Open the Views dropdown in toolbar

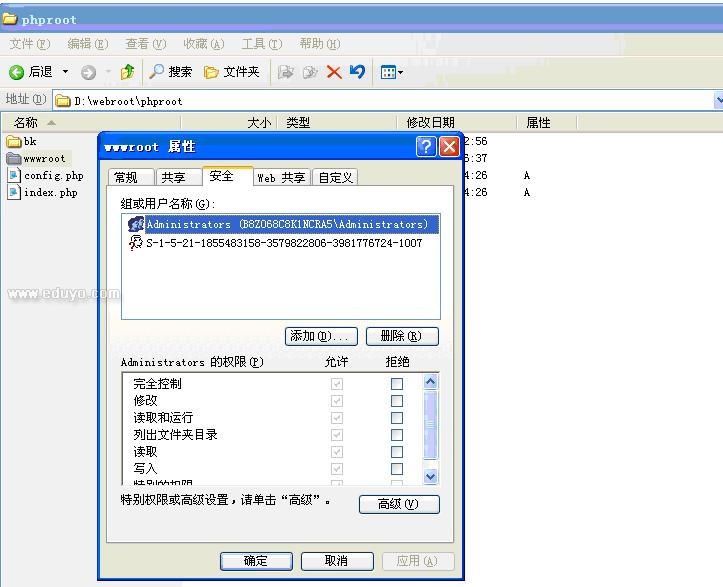point(392,72)
